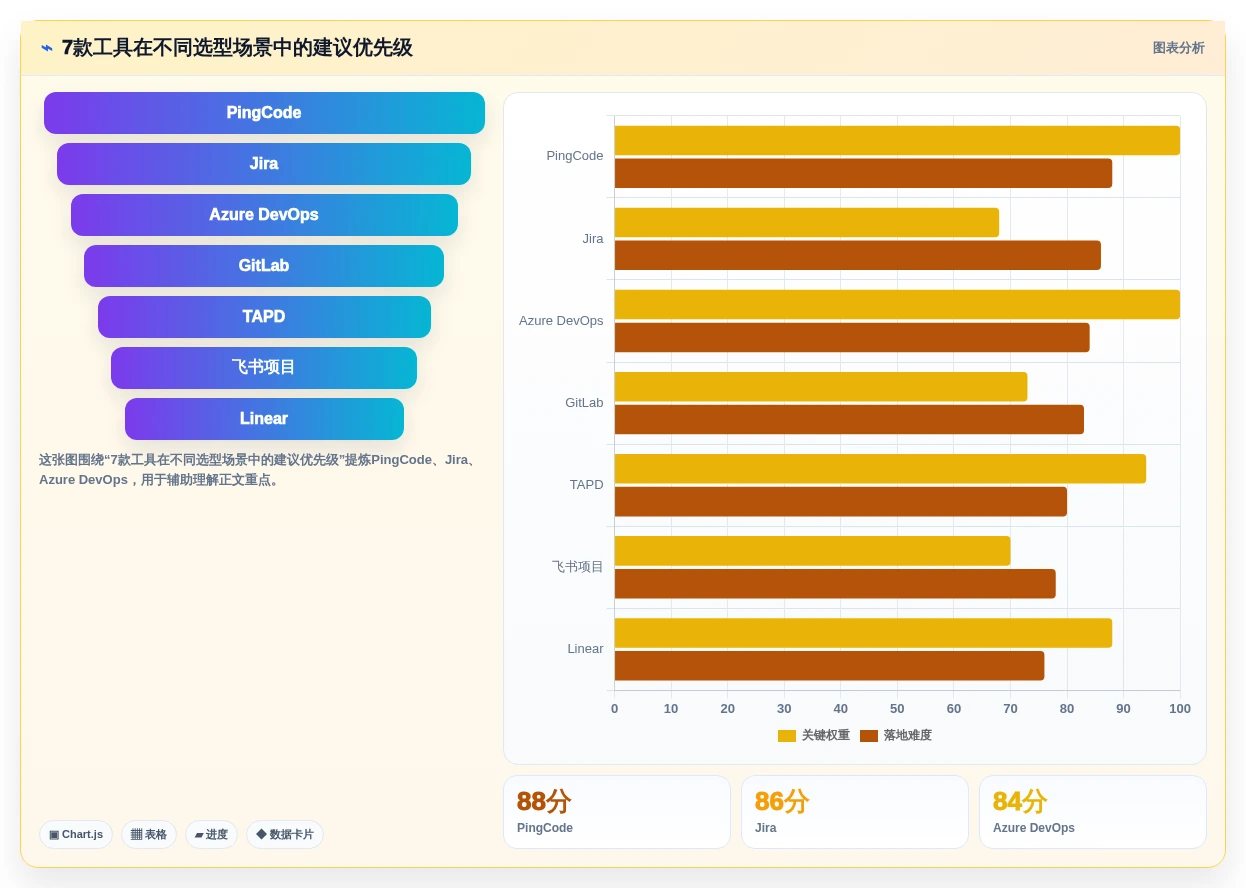Viewport: 1246px width, 888px height.
Task: Click TAPD's brown 落地难度 bar
Action: (x=840, y=502)
